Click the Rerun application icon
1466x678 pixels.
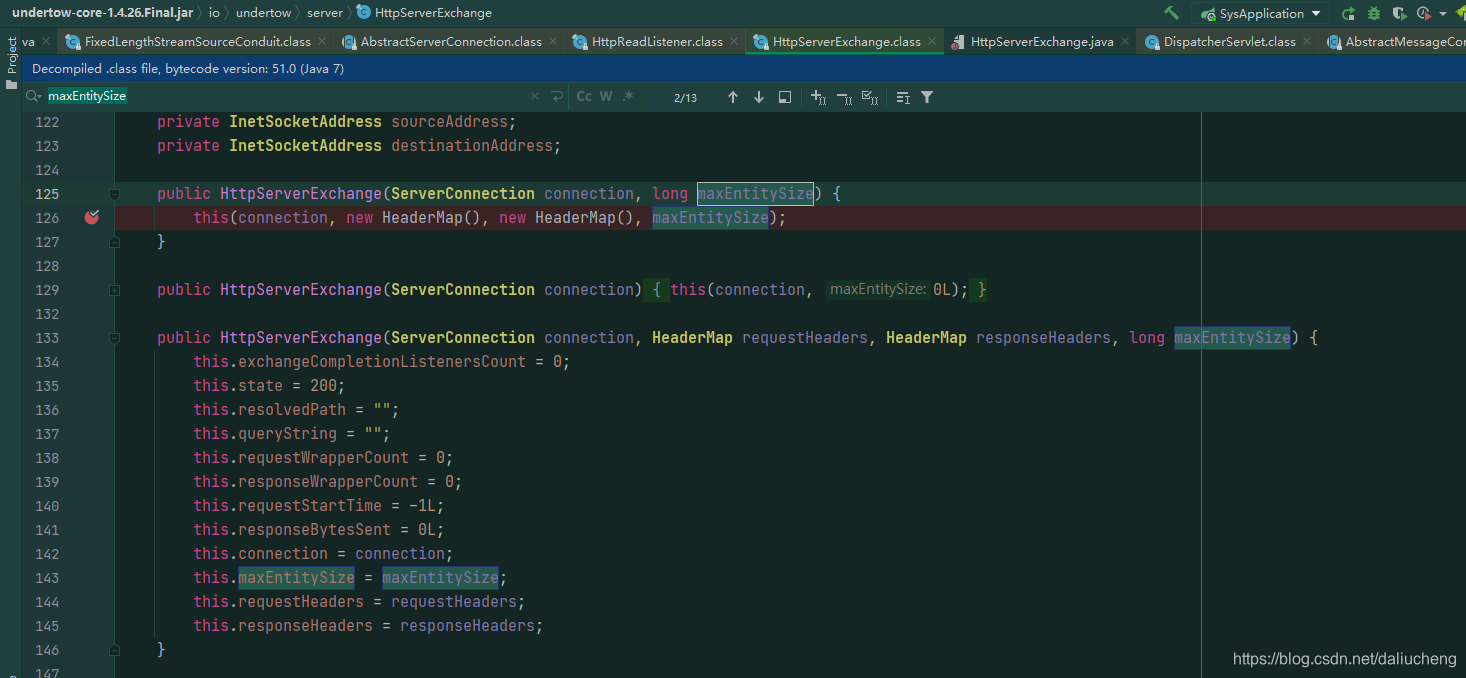(1348, 13)
